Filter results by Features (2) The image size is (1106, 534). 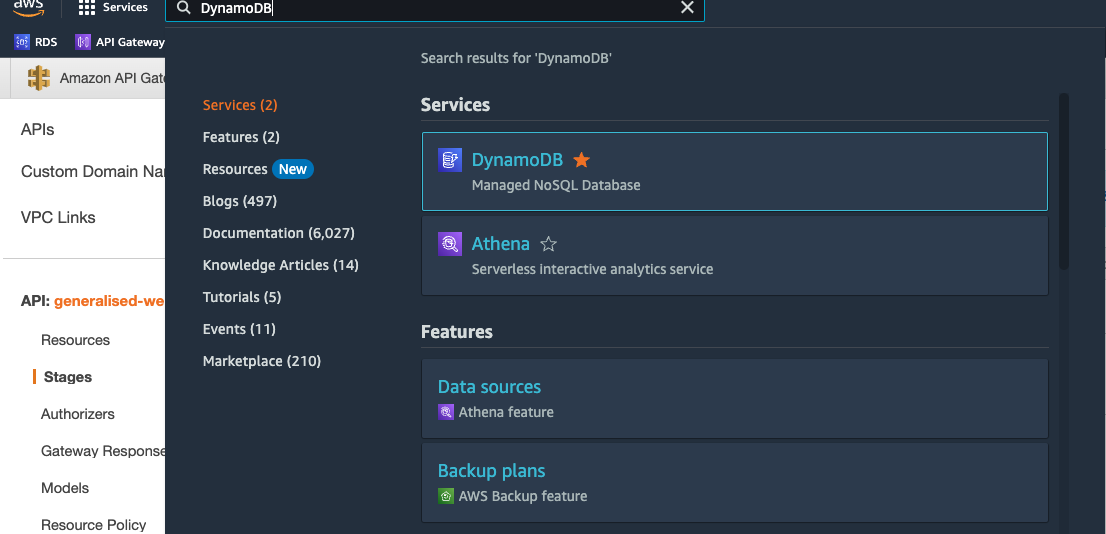[x=241, y=137]
